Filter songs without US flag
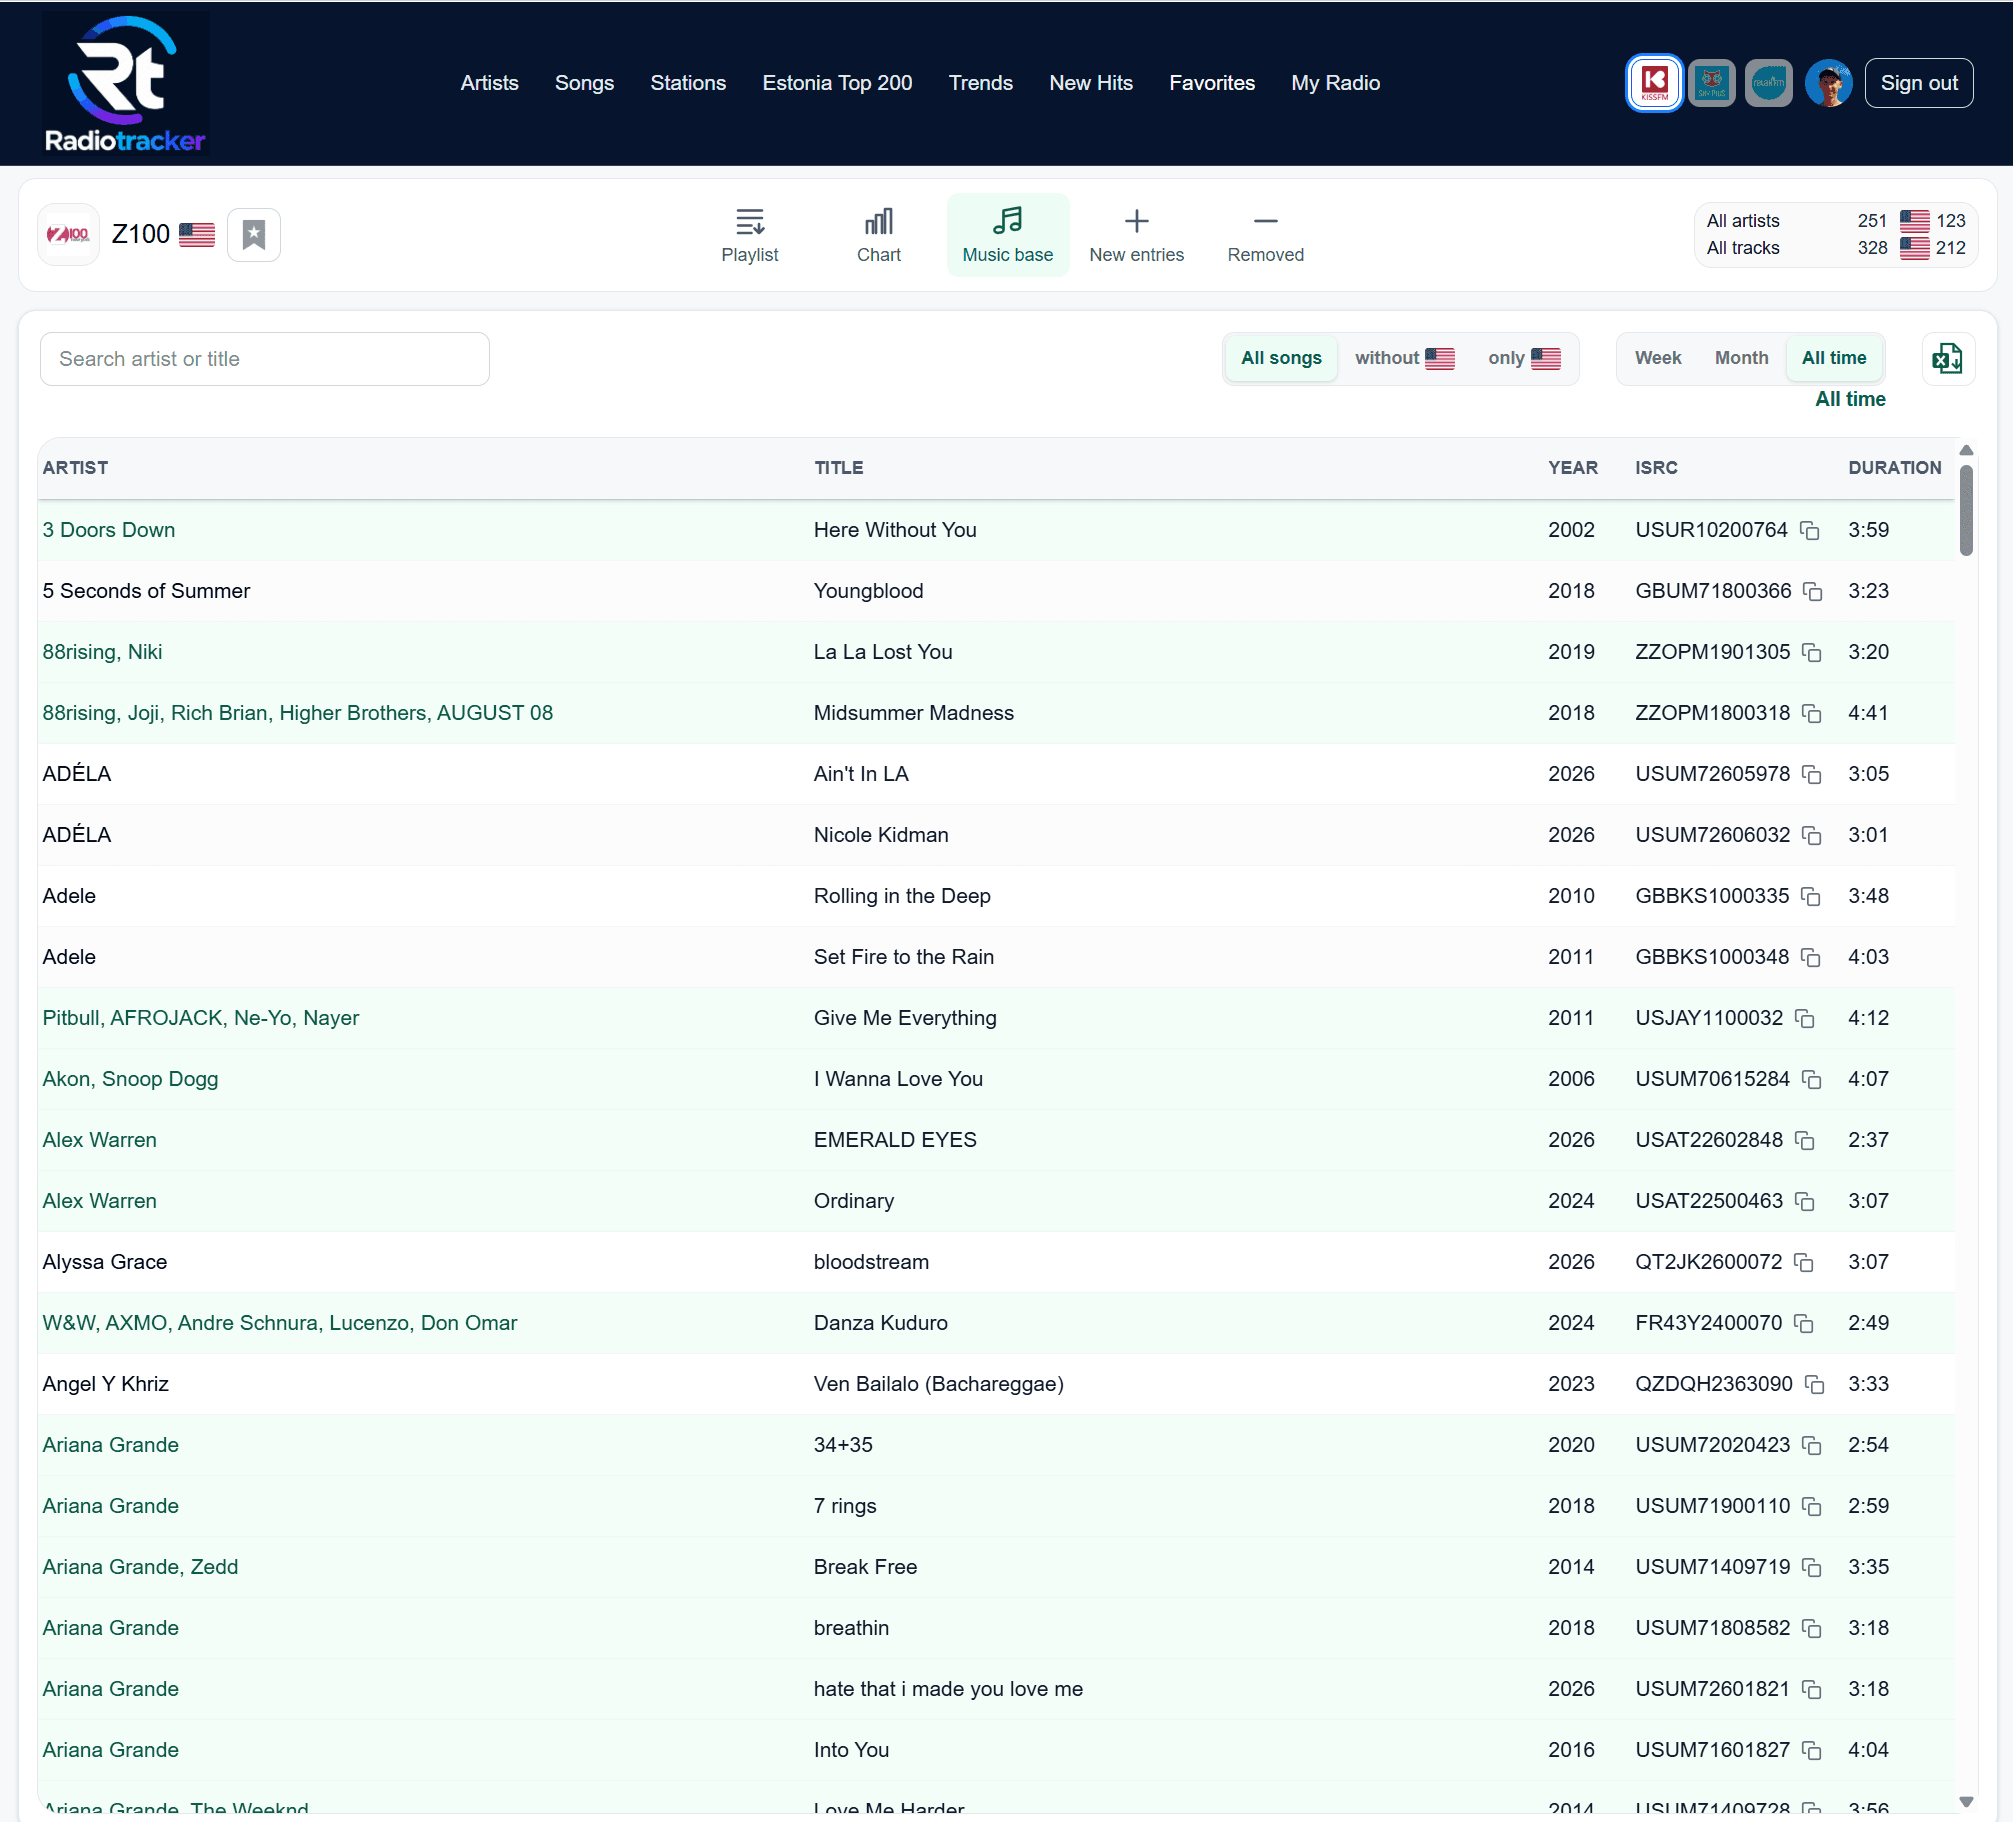Viewport: 2013px width, 1822px height. click(1405, 358)
